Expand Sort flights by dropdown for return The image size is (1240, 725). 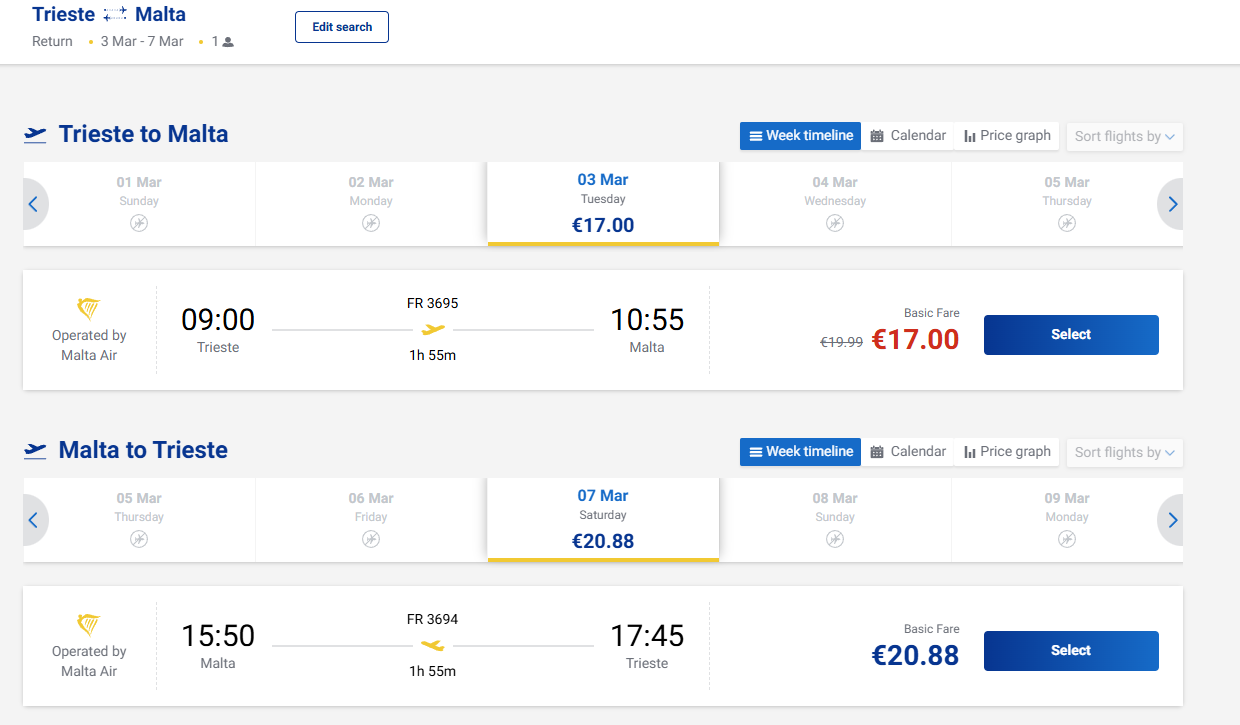(x=1124, y=452)
